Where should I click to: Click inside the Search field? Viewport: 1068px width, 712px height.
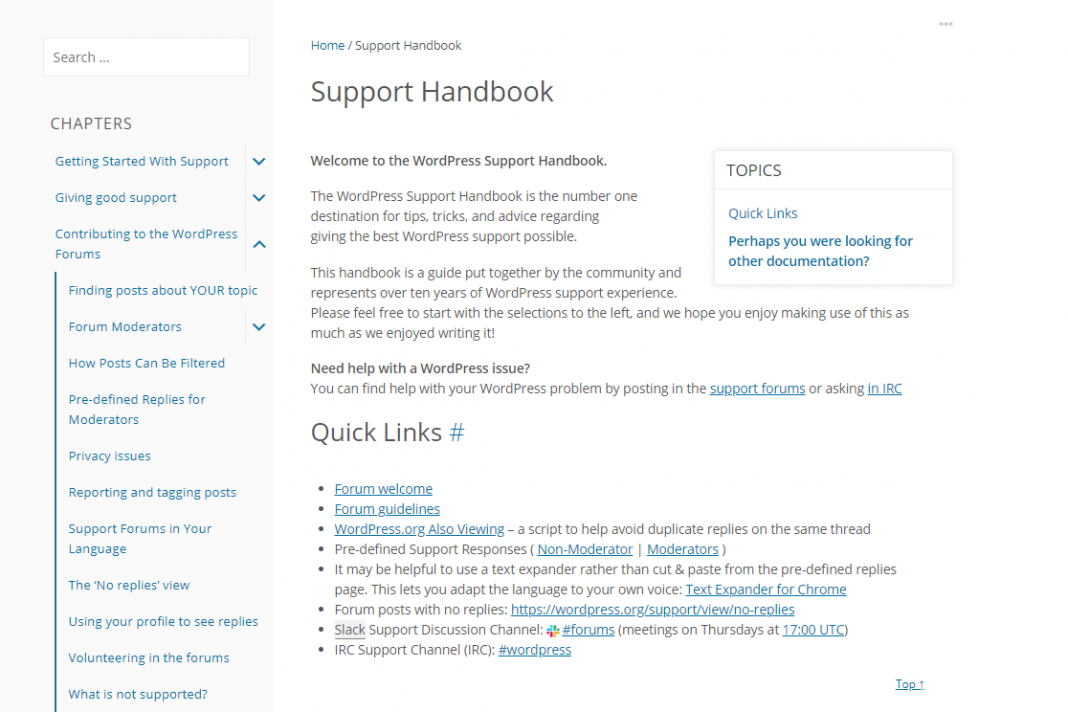[x=146, y=57]
